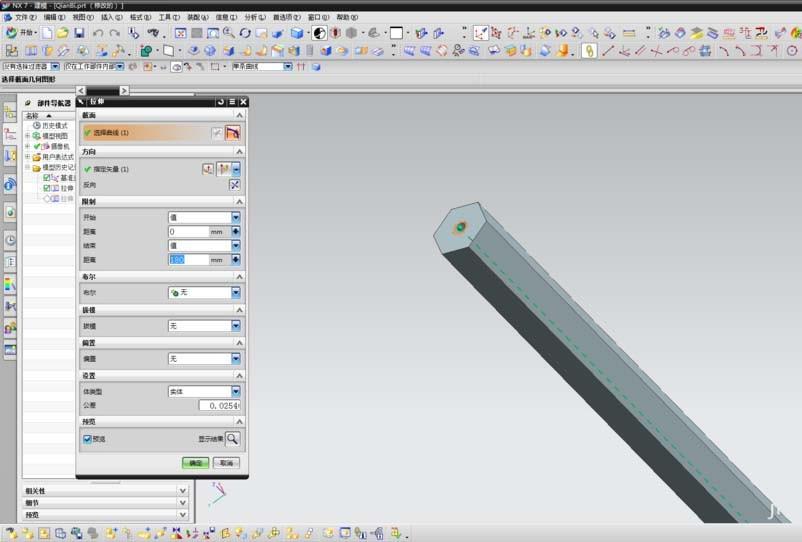Click the sketch section curve icon
This screenshot has width=802, height=542.
pos(217,133)
